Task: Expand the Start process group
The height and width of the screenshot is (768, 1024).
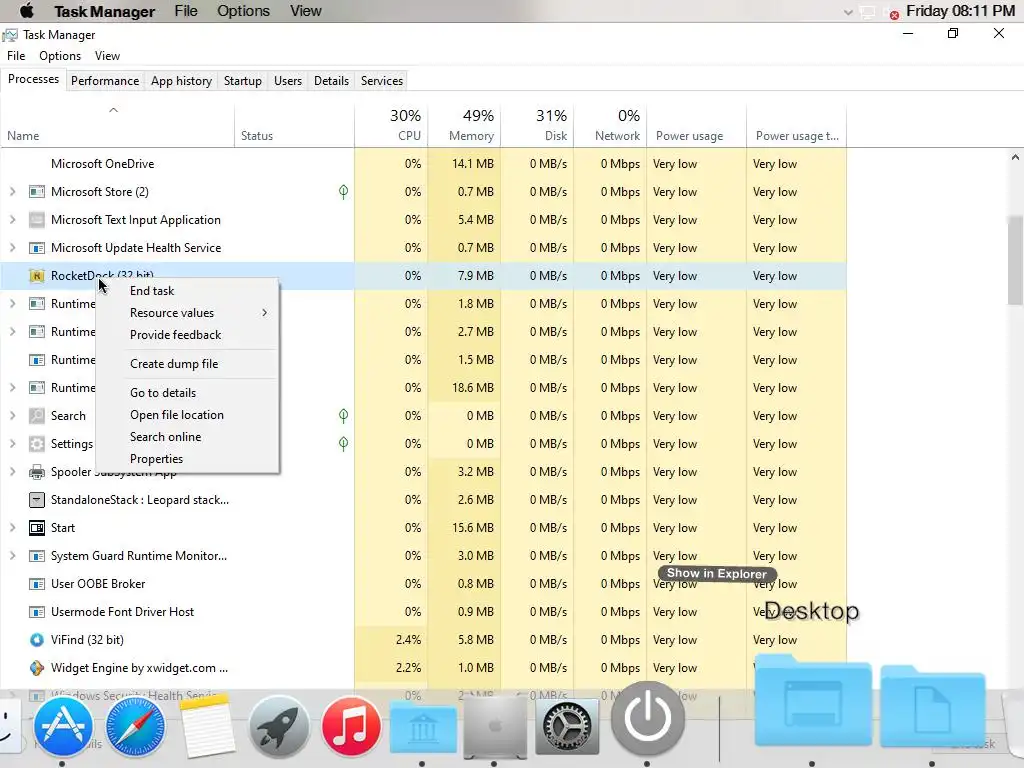Action: click(12, 528)
